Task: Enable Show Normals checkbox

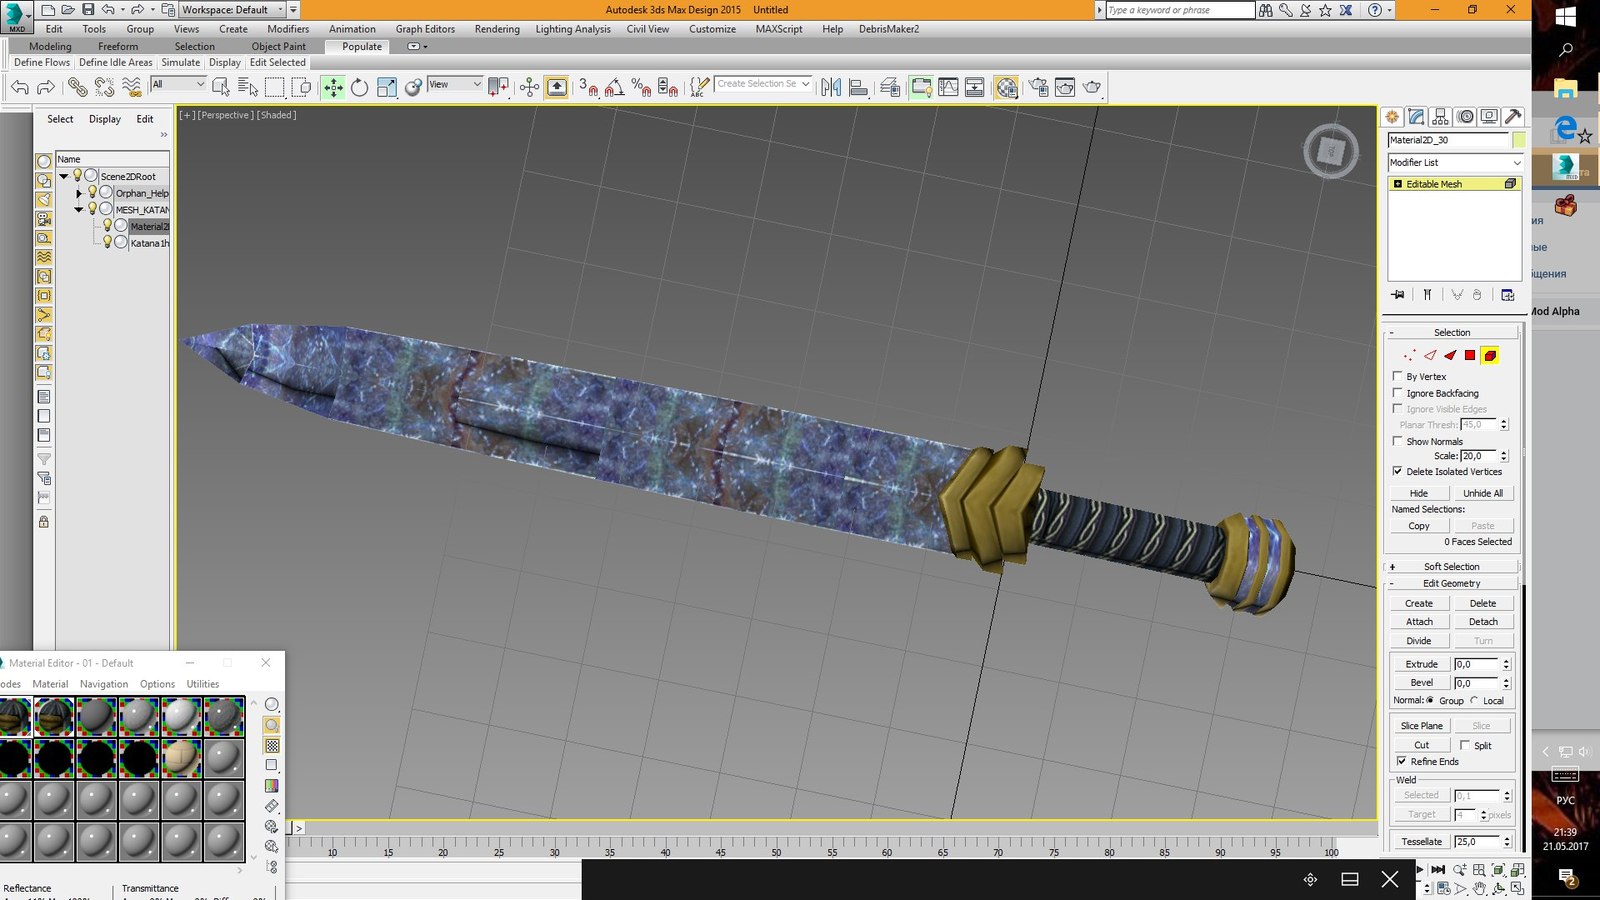Action: 1398,441
